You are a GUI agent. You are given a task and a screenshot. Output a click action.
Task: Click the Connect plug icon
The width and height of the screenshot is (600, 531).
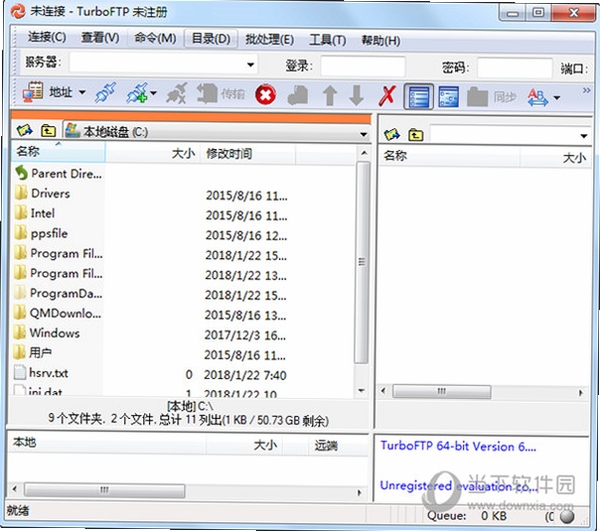pyautogui.click(x=106, y=93)
